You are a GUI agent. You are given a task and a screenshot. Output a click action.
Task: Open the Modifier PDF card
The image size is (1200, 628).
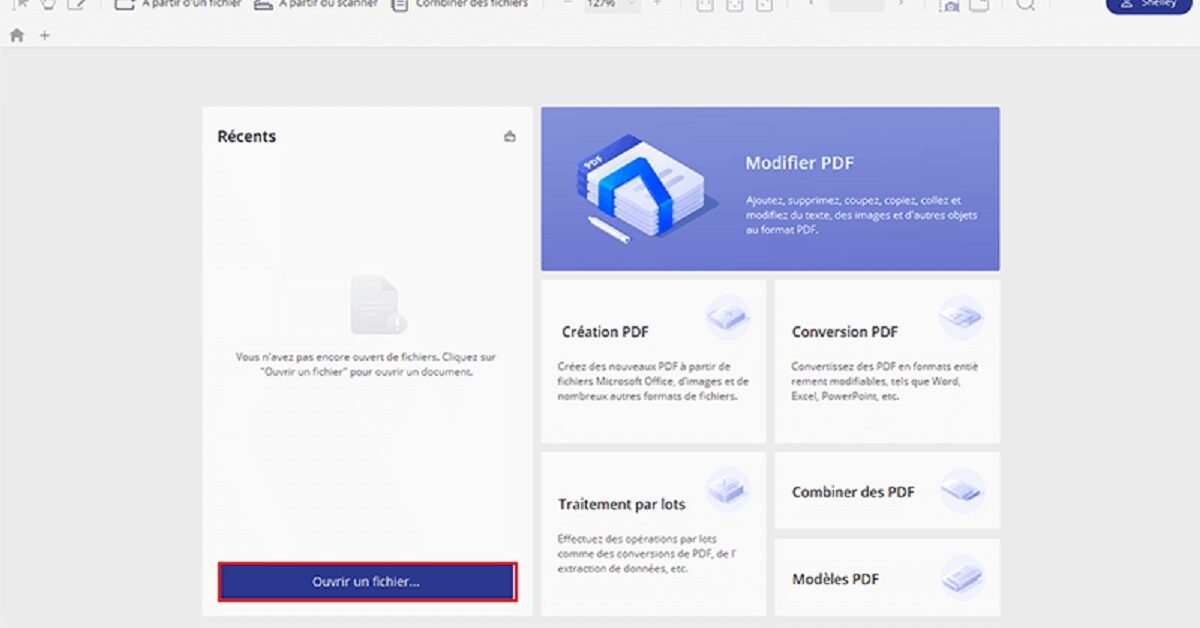(x=770, y=189)
